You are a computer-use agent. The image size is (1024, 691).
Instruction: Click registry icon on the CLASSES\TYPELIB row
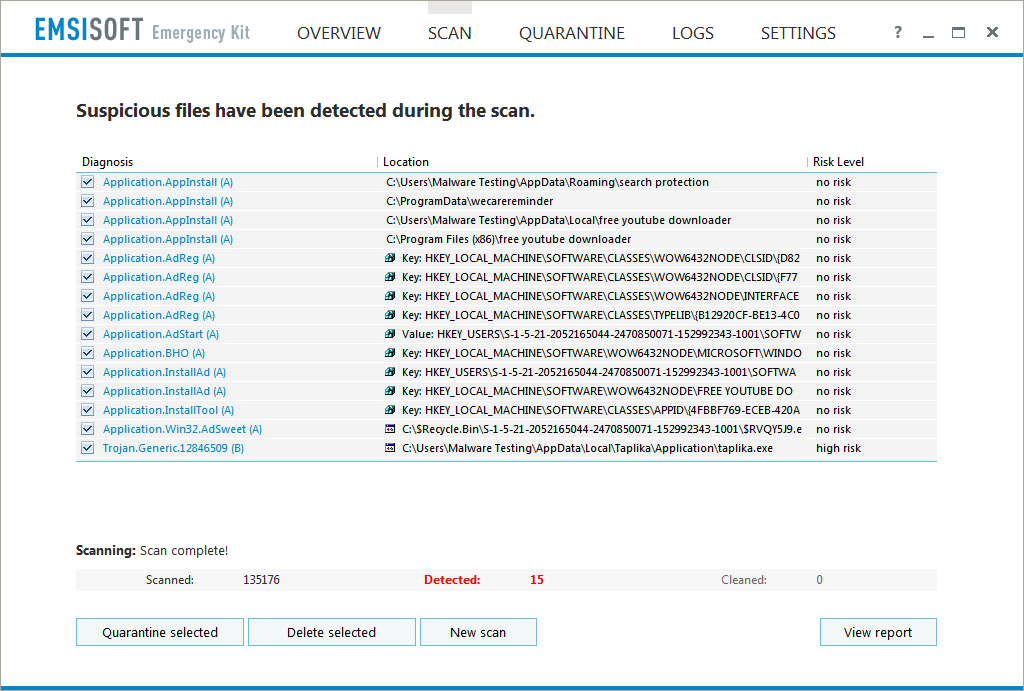coord(390,315)
